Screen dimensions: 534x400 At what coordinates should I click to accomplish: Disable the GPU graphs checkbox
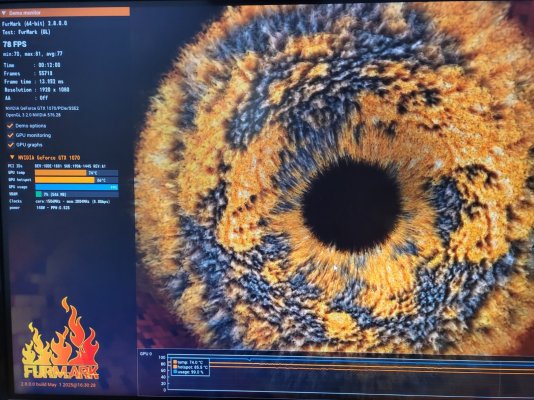(10, 145)
